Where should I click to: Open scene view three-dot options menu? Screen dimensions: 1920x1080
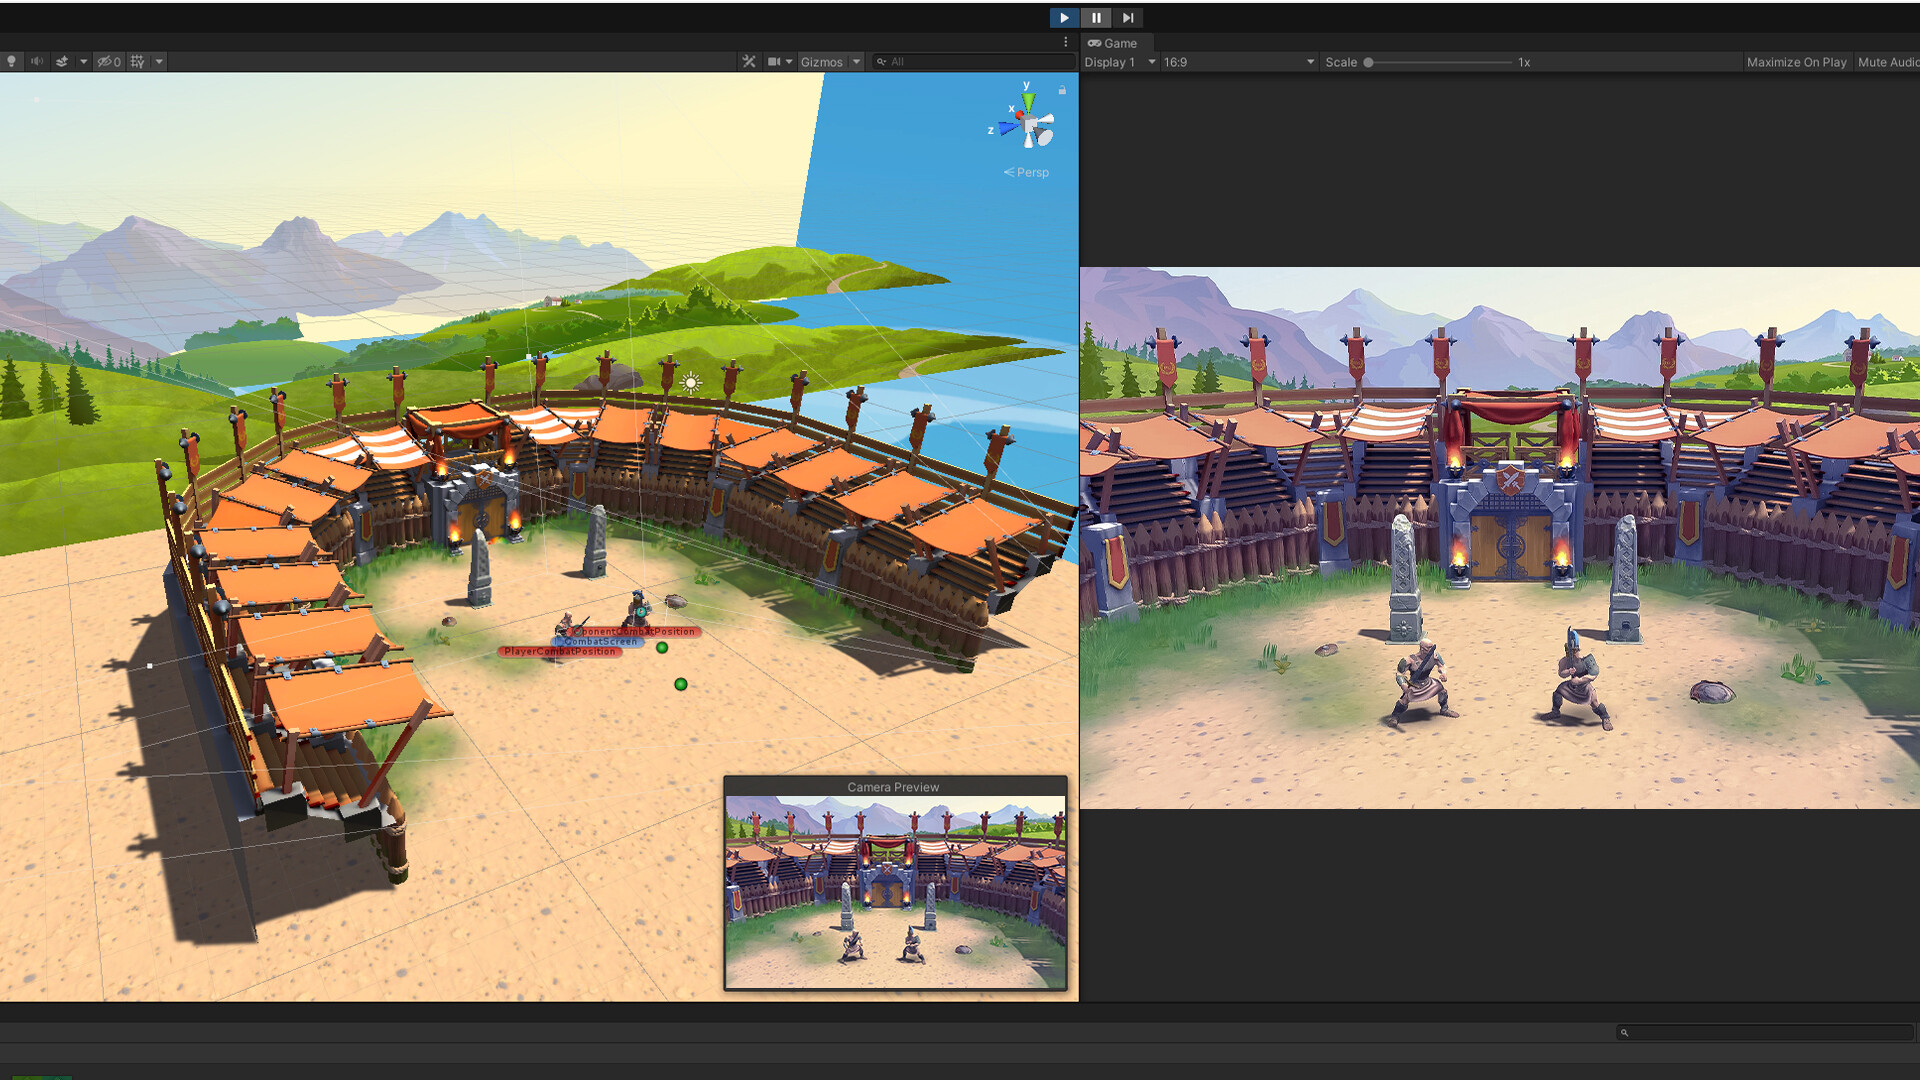click(1065, 42)
